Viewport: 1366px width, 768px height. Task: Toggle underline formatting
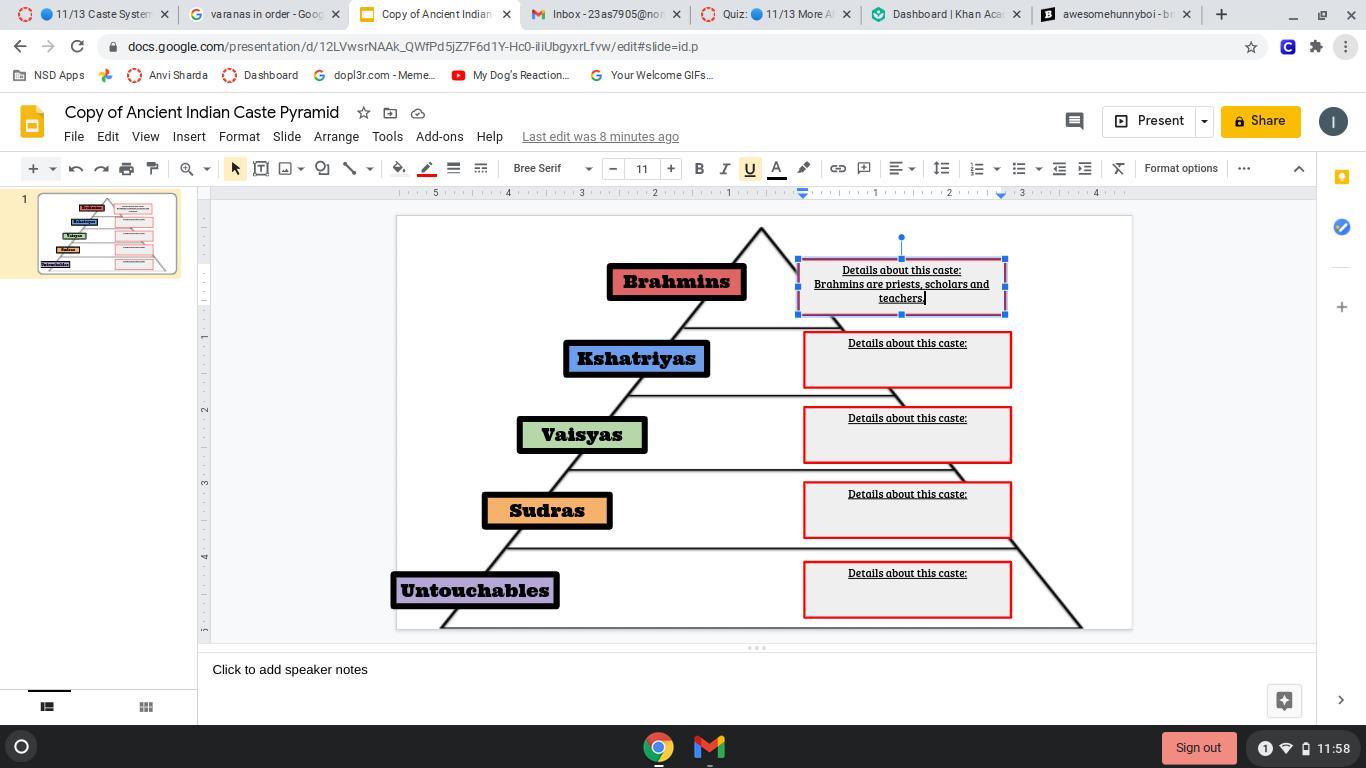coord(750,169)
